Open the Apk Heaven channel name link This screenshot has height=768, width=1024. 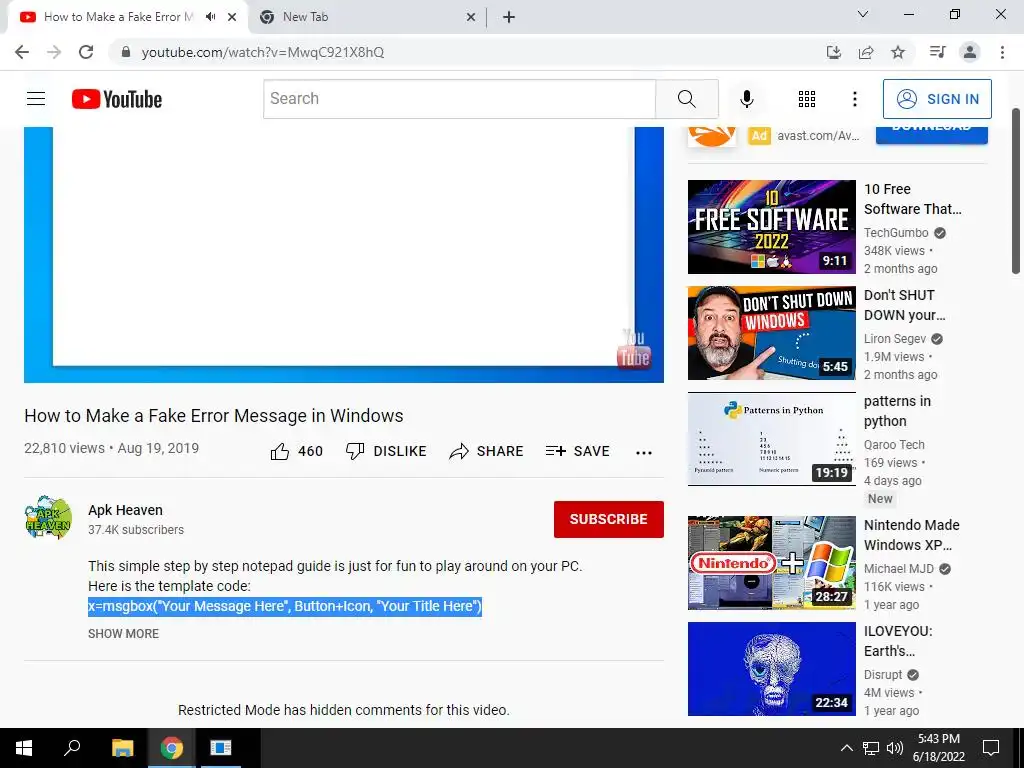(125, 510)
